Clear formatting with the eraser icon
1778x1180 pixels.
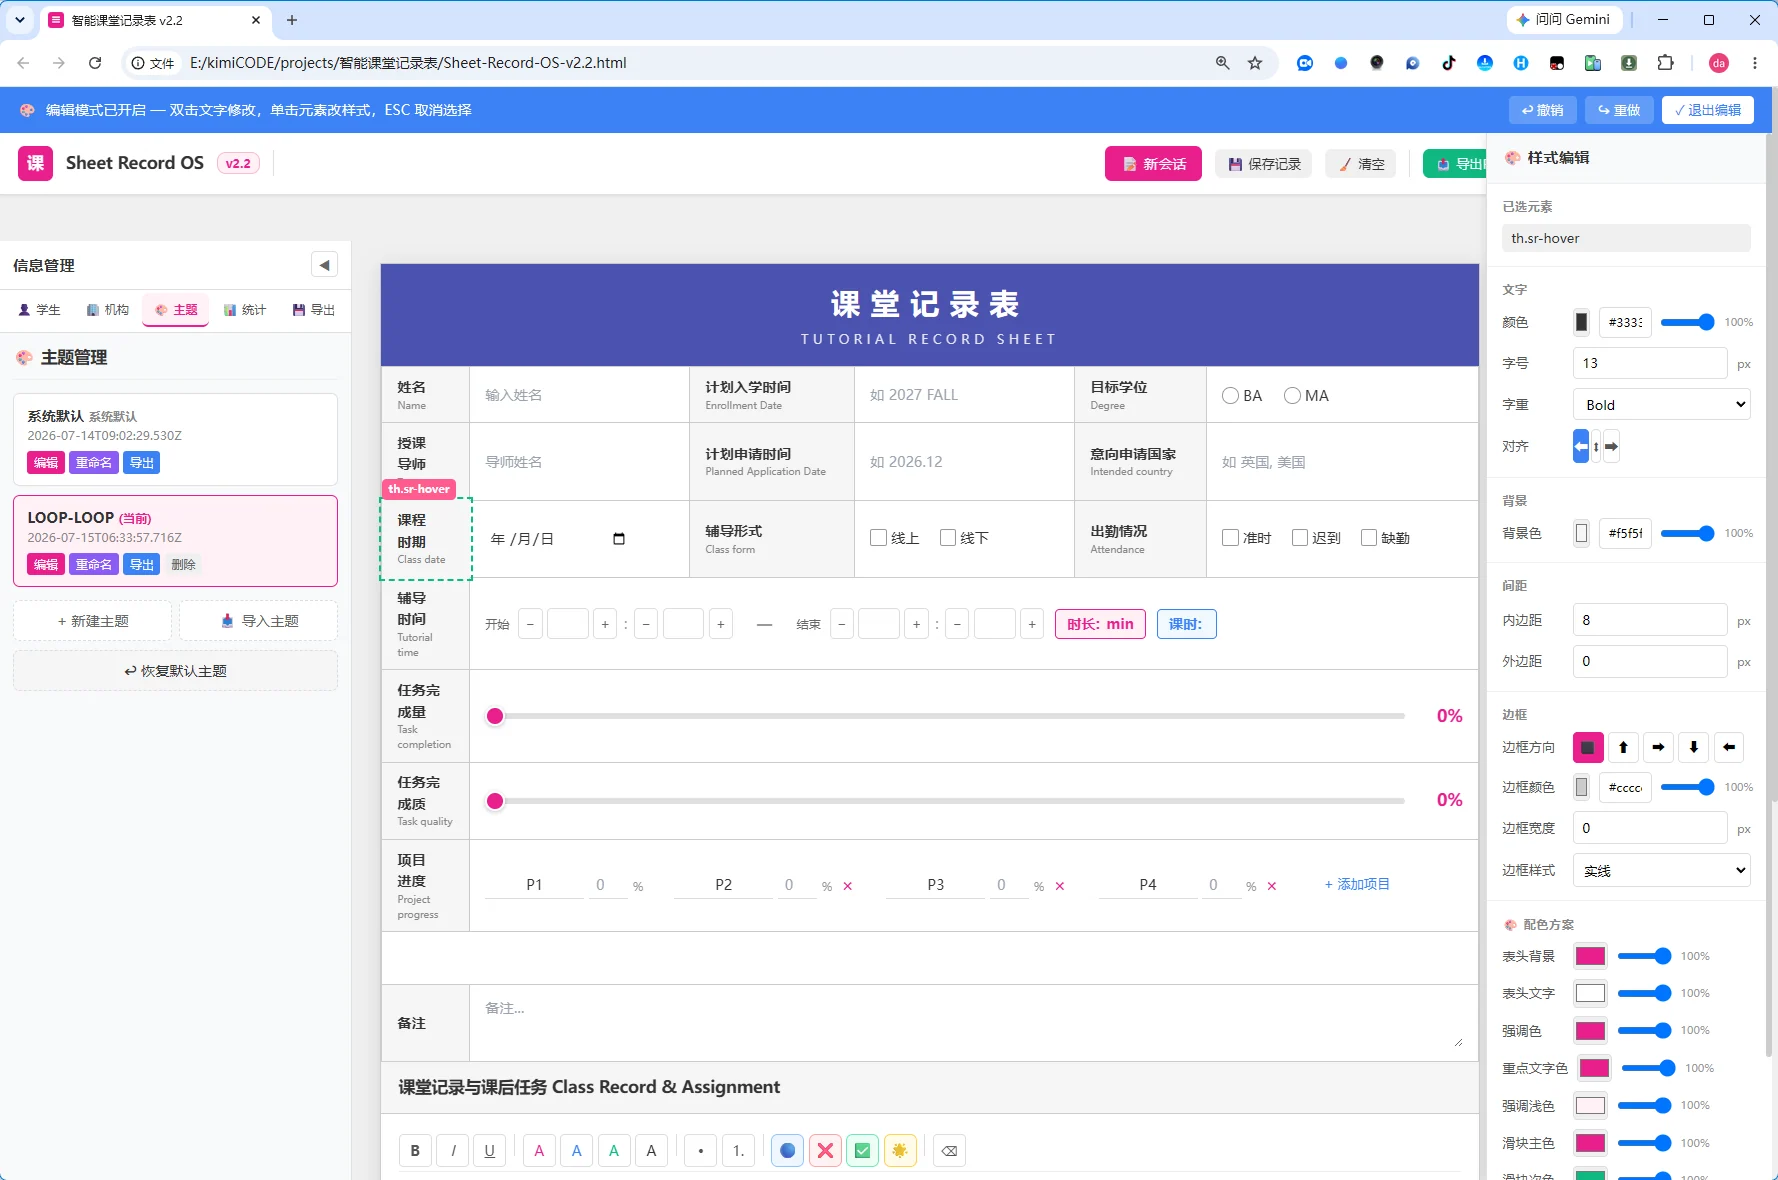(x=949, y=1151)
